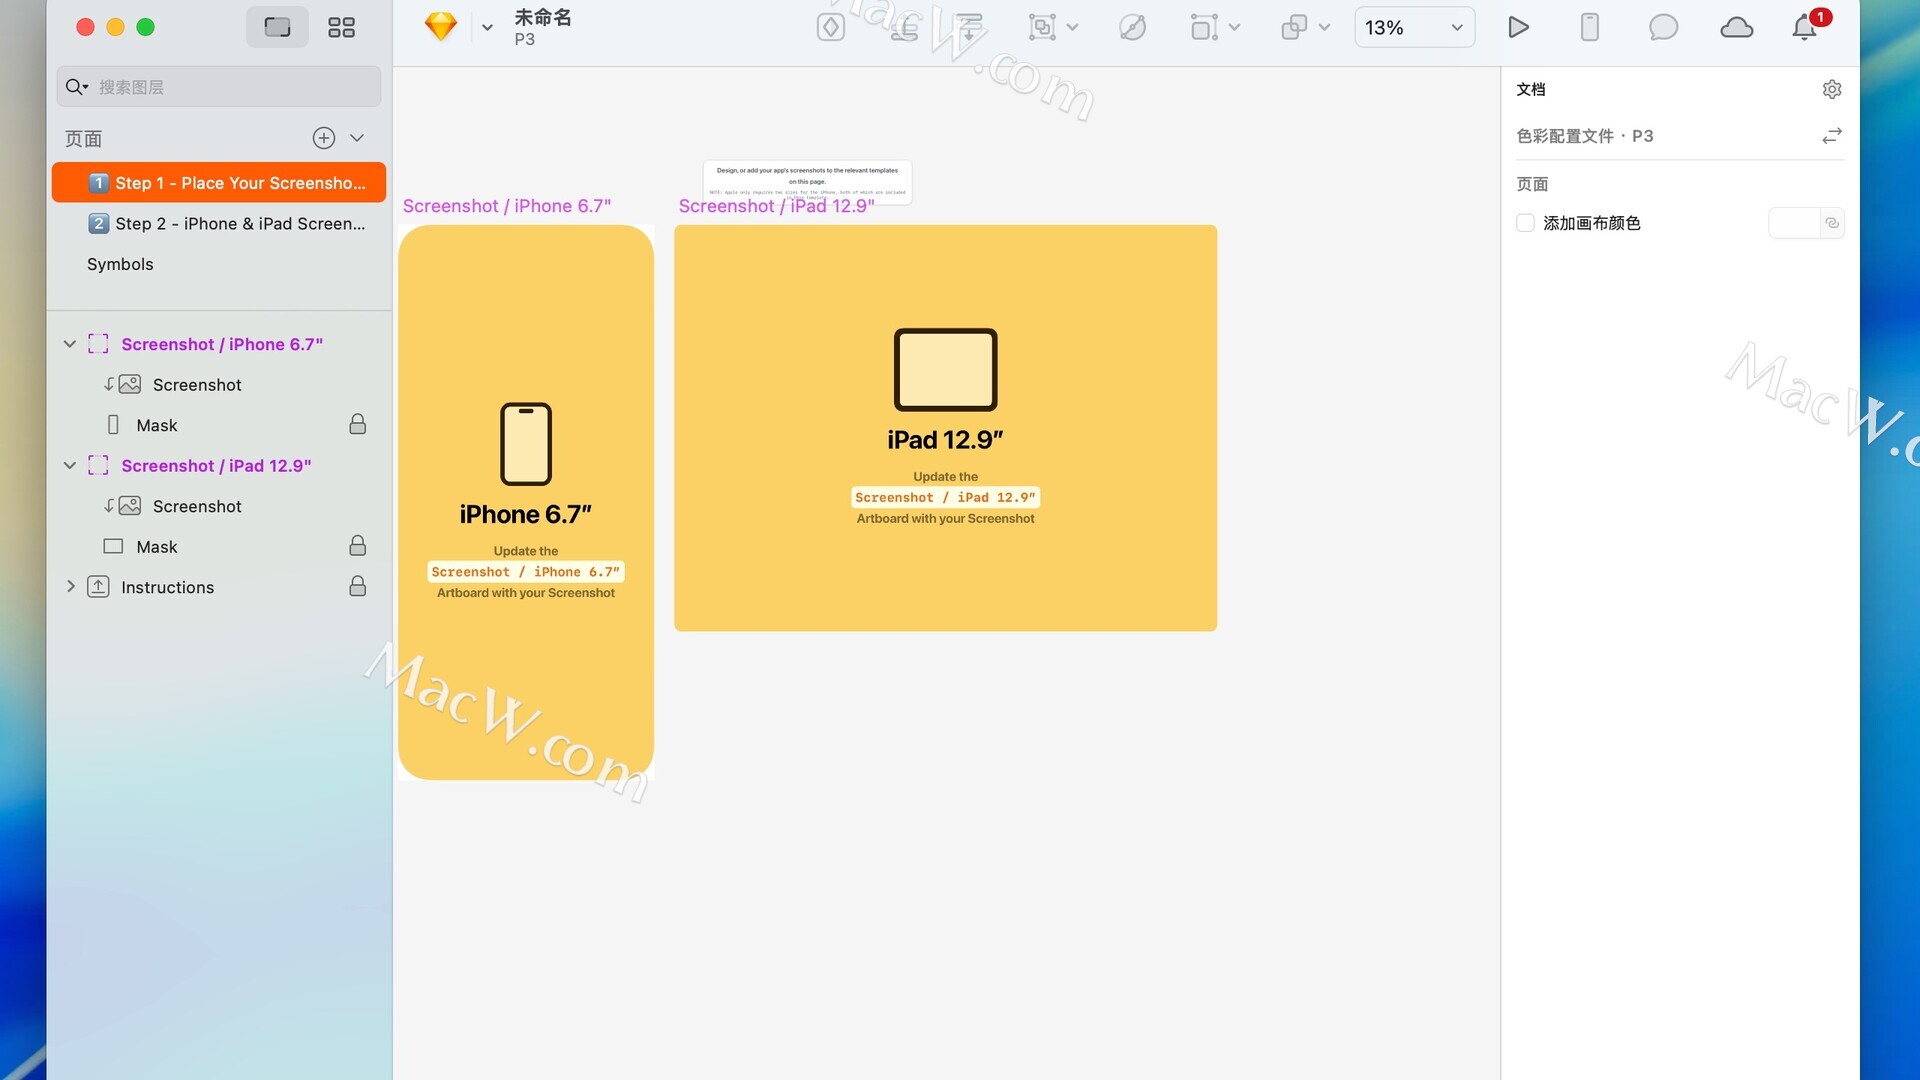Click the Edit vector toolbar icon
The image size is (1920, 1080).
(1132, 27)
